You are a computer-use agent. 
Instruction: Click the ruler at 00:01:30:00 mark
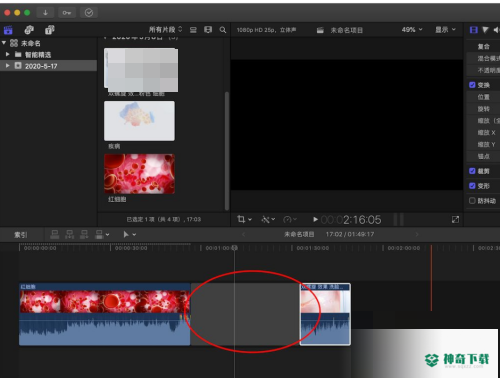[x=312, y=248]
